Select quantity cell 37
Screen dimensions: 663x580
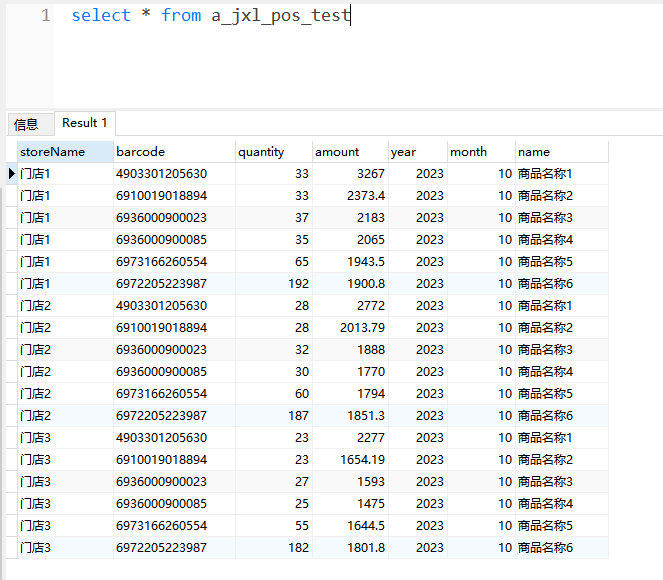(x=274, y=218)
